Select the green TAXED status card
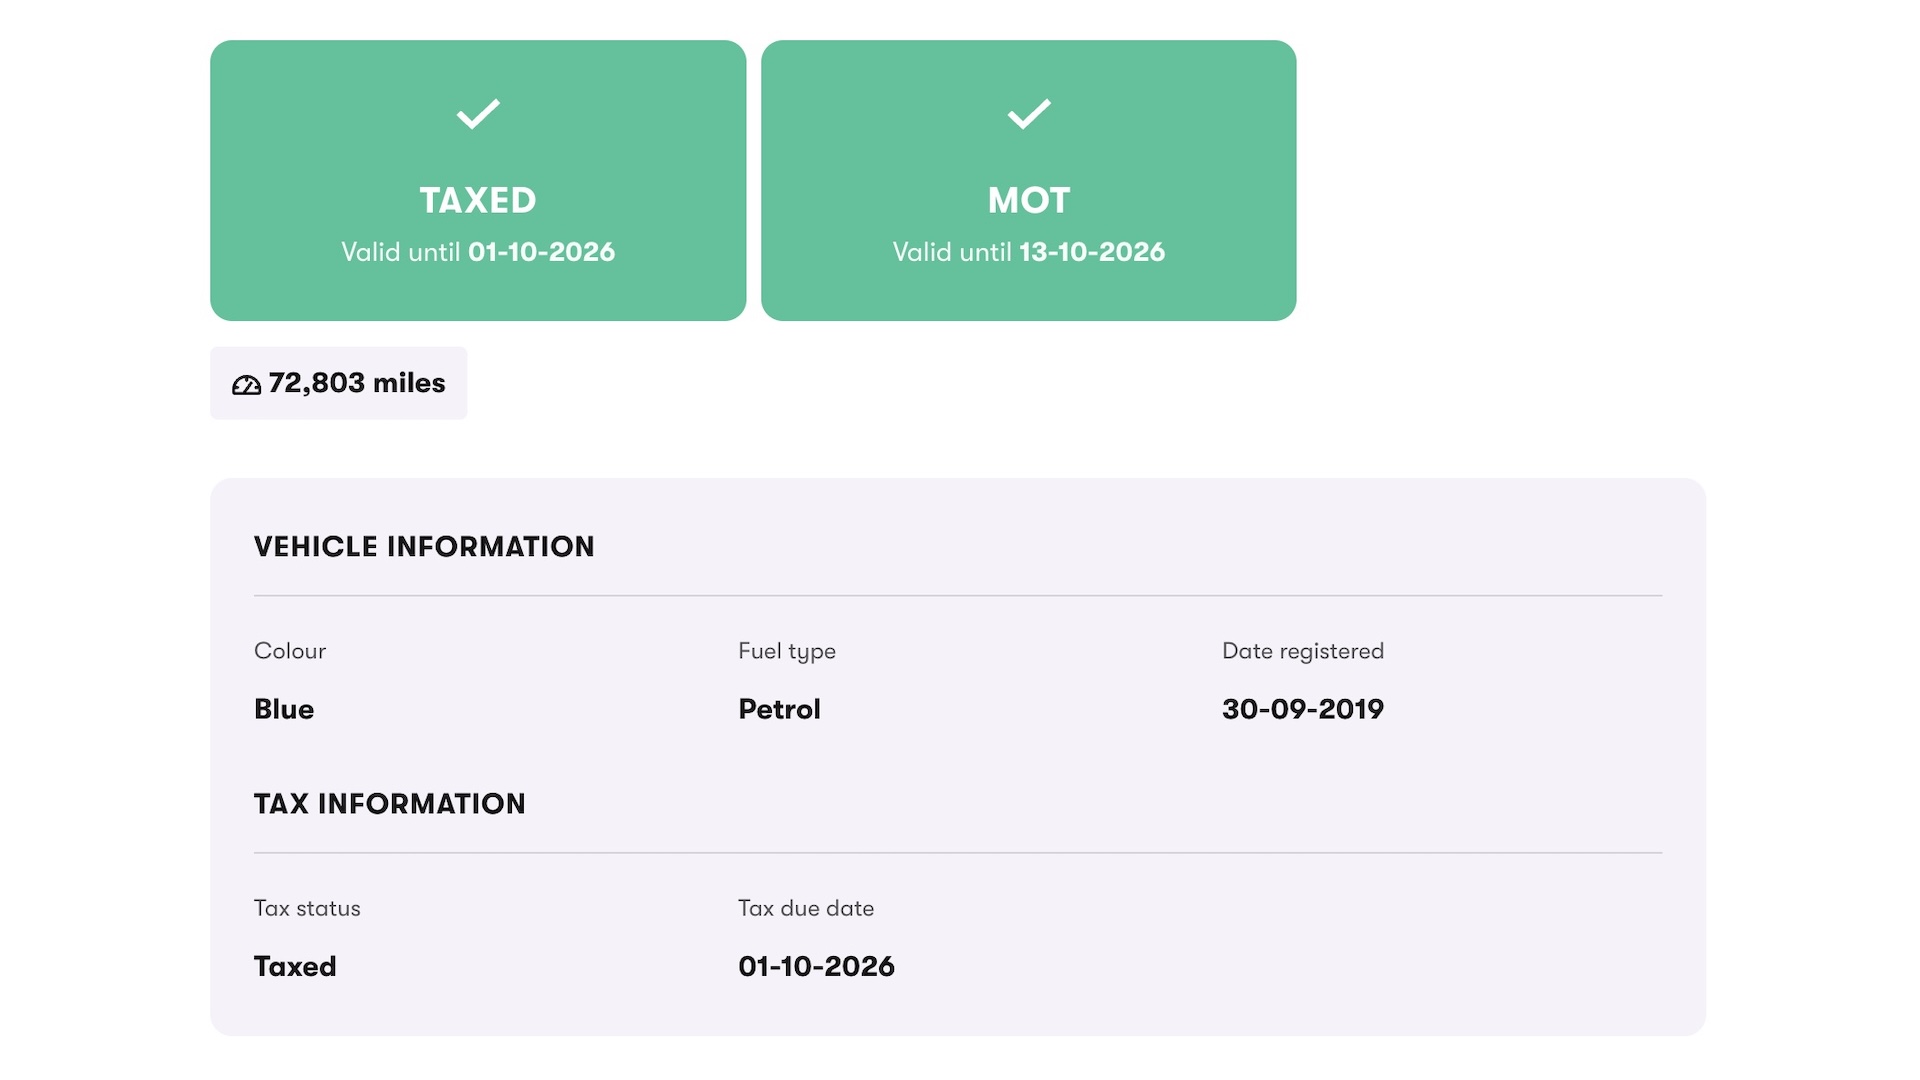This screenshot has height=1080, width=1920. pos(478,180)
